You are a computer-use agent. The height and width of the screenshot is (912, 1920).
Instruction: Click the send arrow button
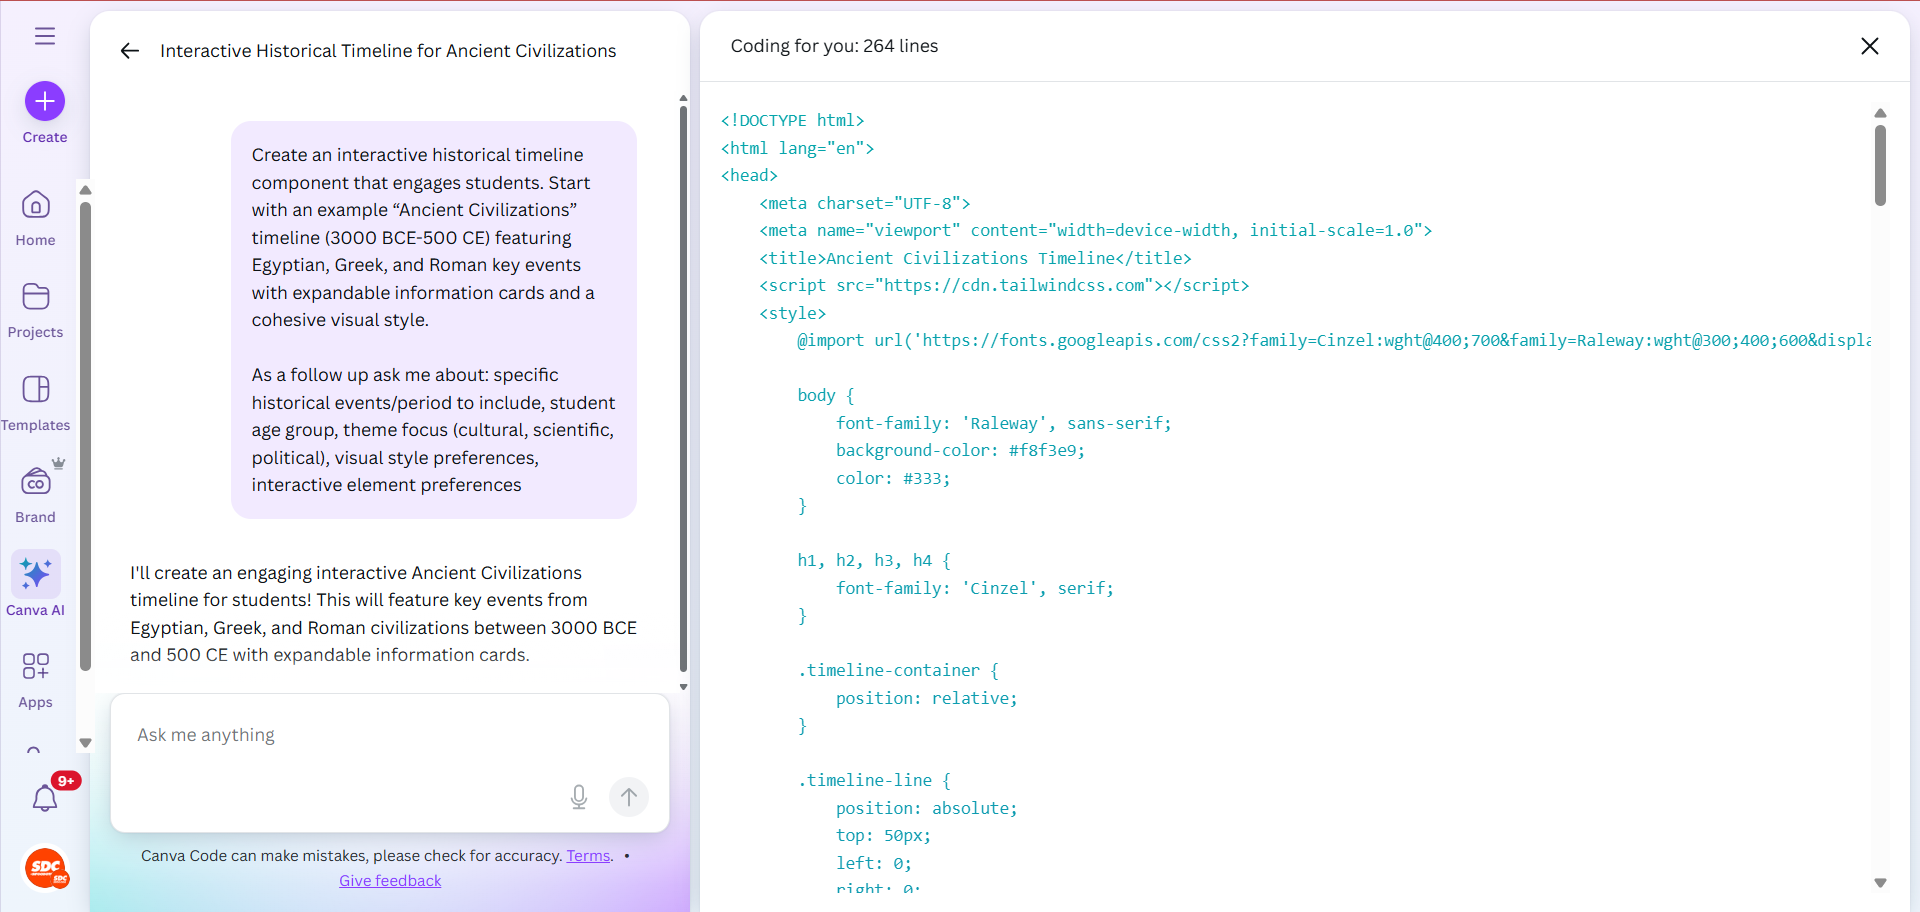629,797
